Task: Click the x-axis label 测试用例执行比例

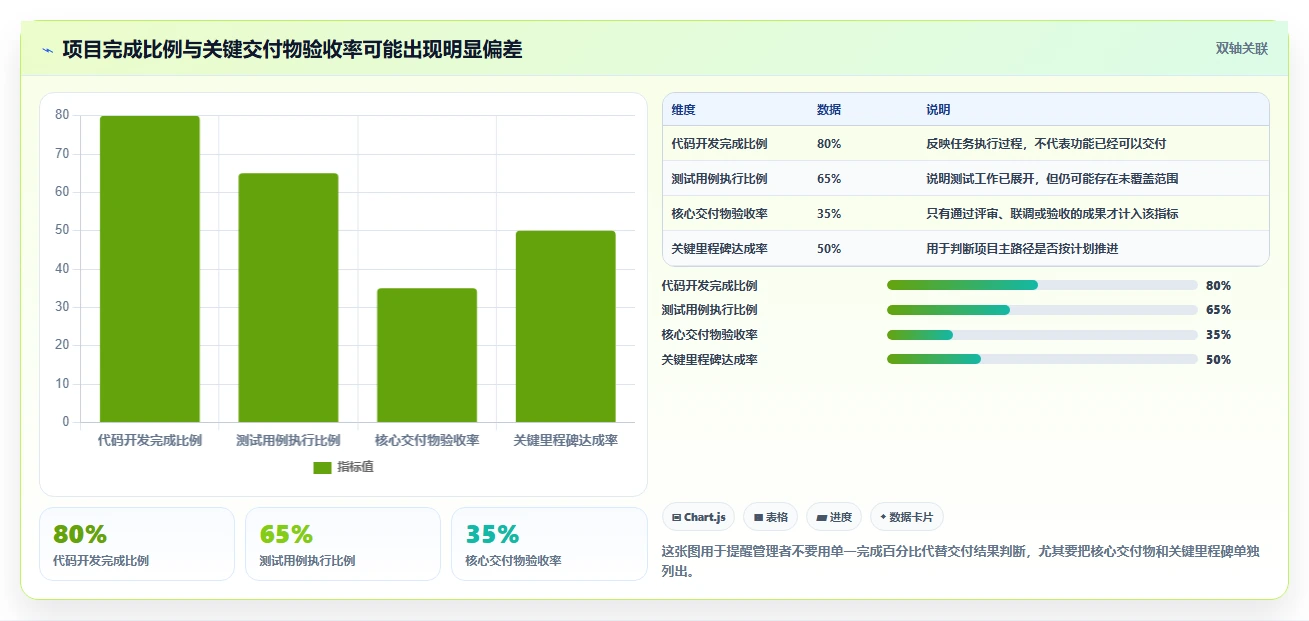Action: click(288, 441)
